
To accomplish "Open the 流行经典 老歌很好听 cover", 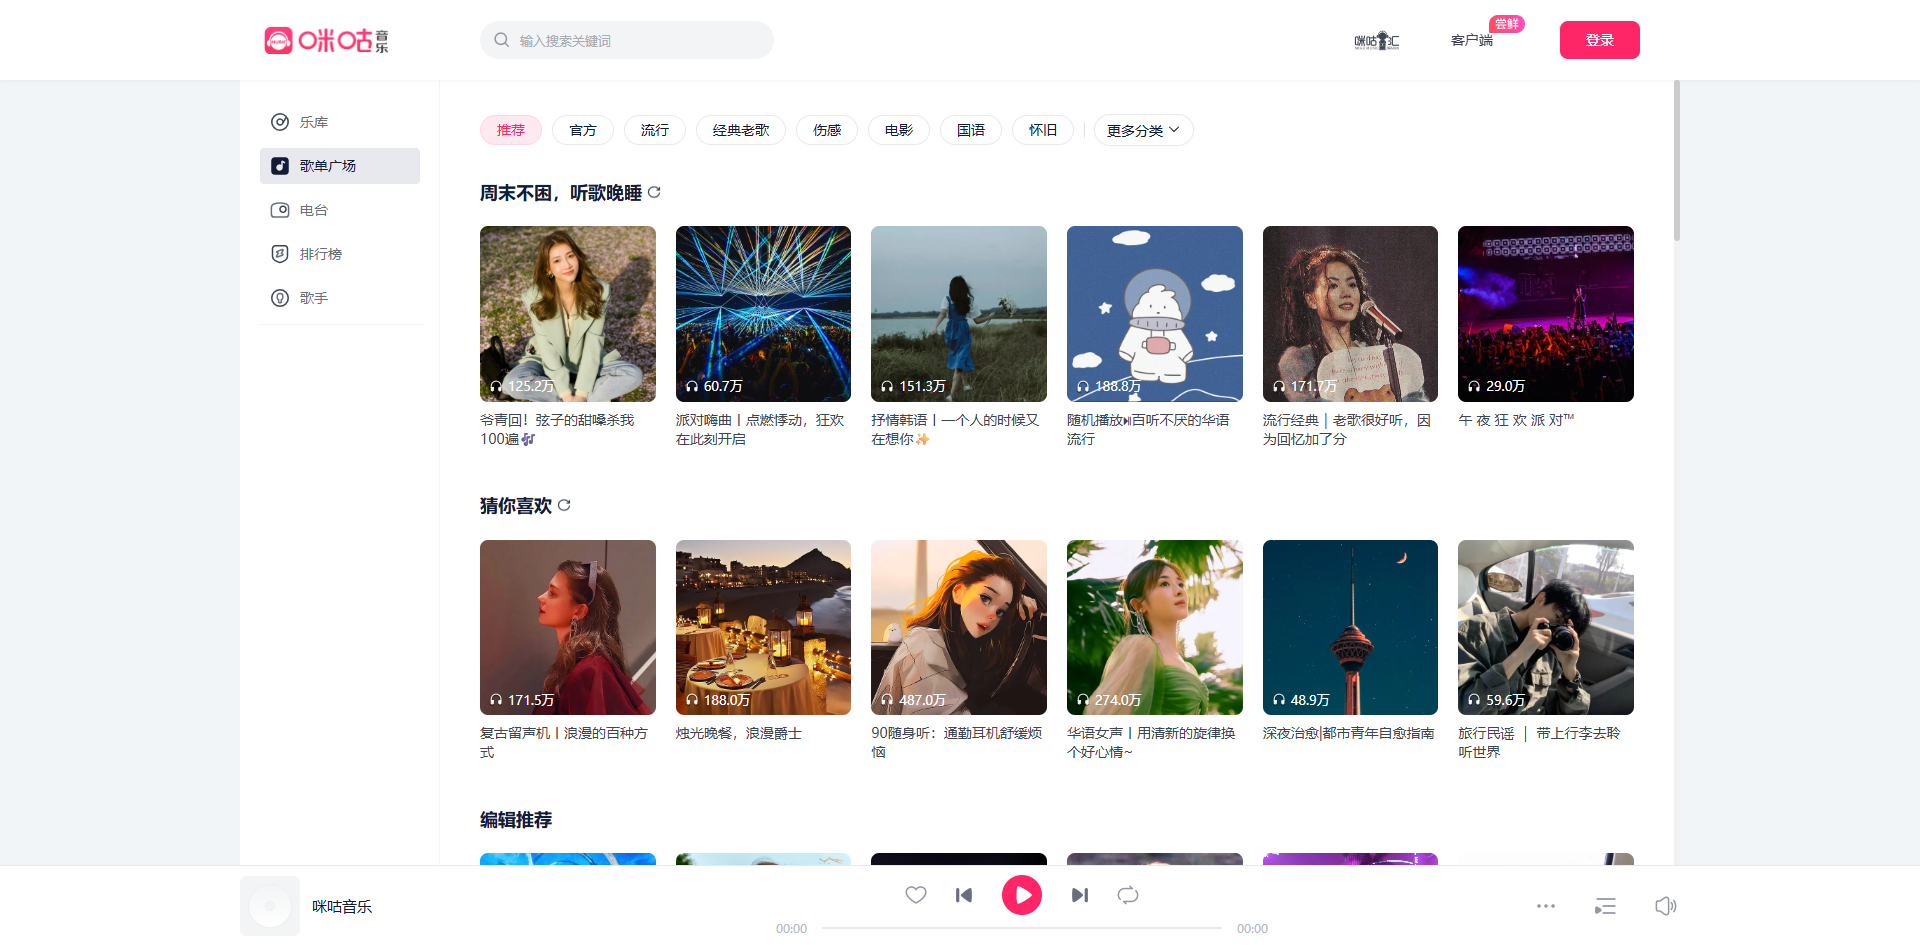I will (1350, 314).
